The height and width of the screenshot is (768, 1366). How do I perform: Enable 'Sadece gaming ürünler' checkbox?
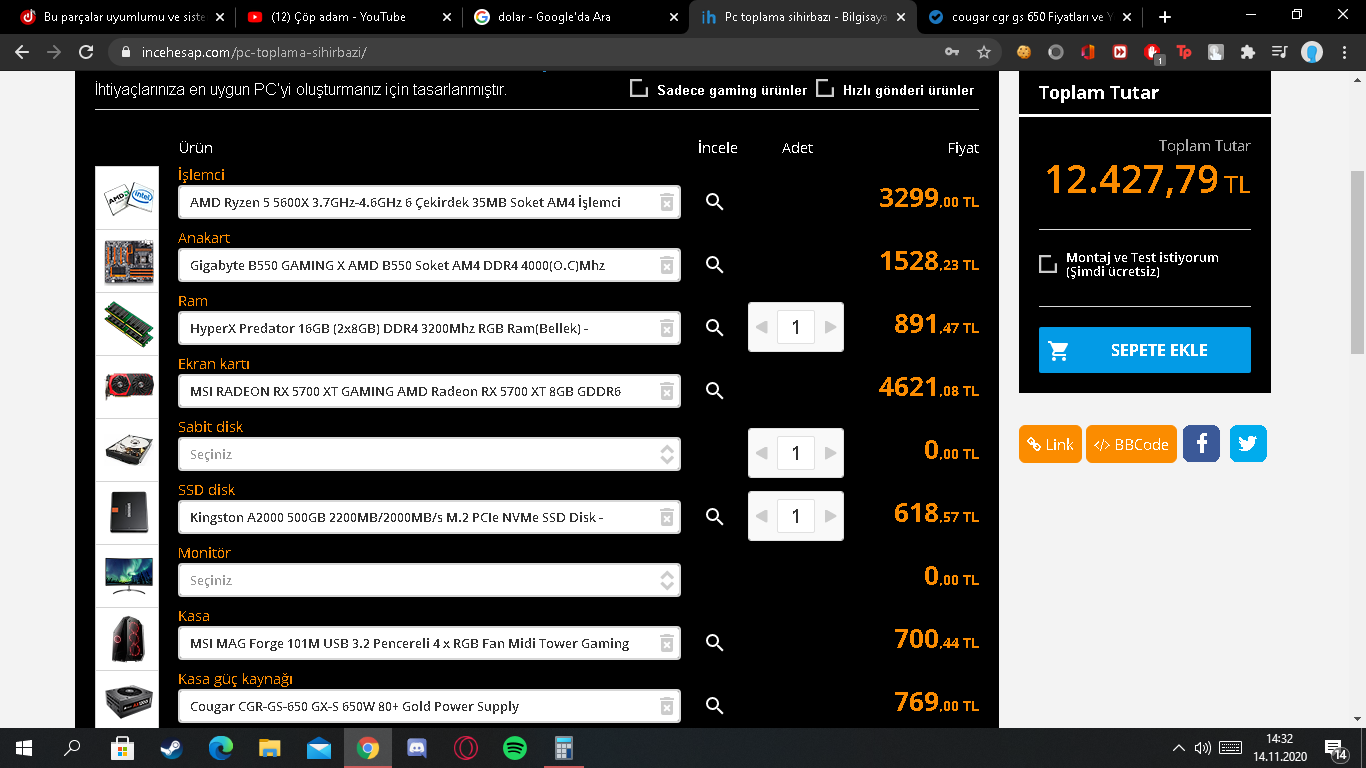tap(638, 89)
